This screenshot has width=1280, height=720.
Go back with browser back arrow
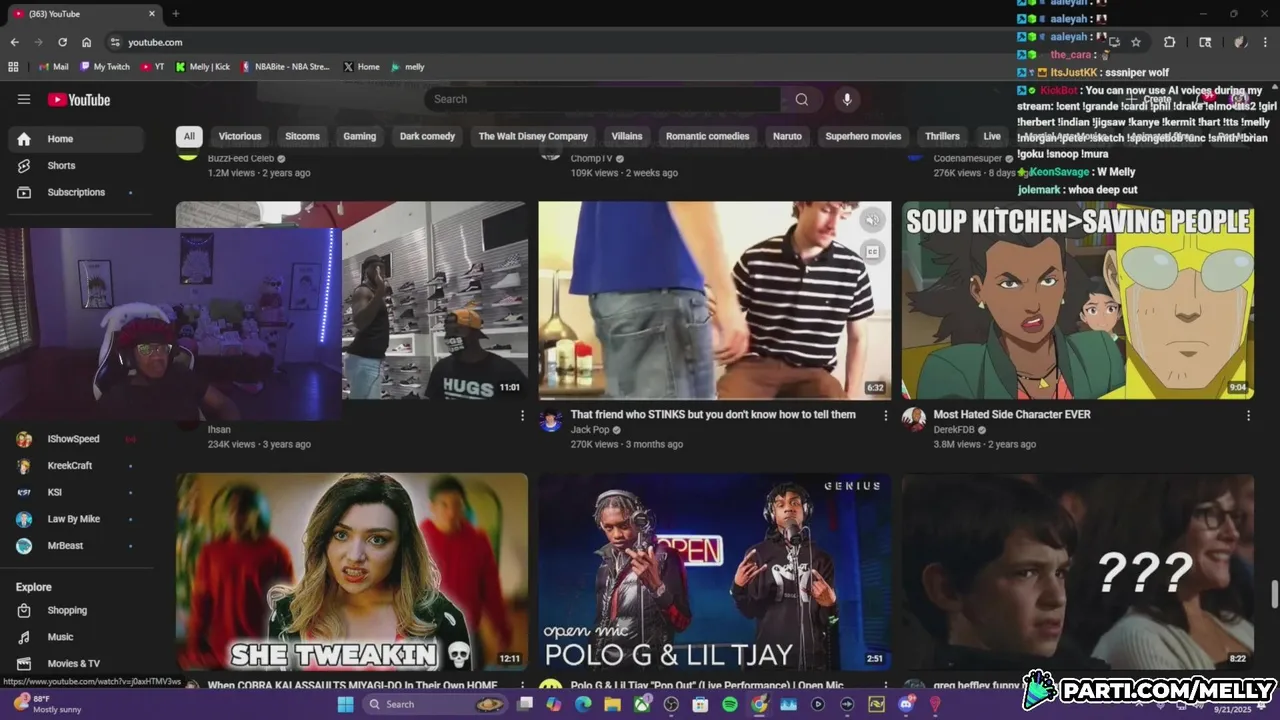click(14, 42)
